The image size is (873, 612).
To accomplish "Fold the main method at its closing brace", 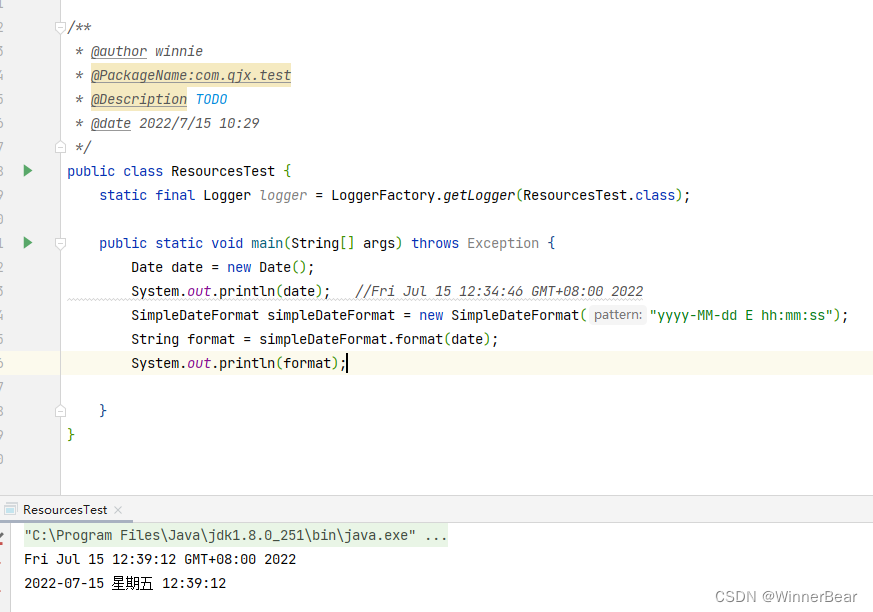I will coord(60,411).
